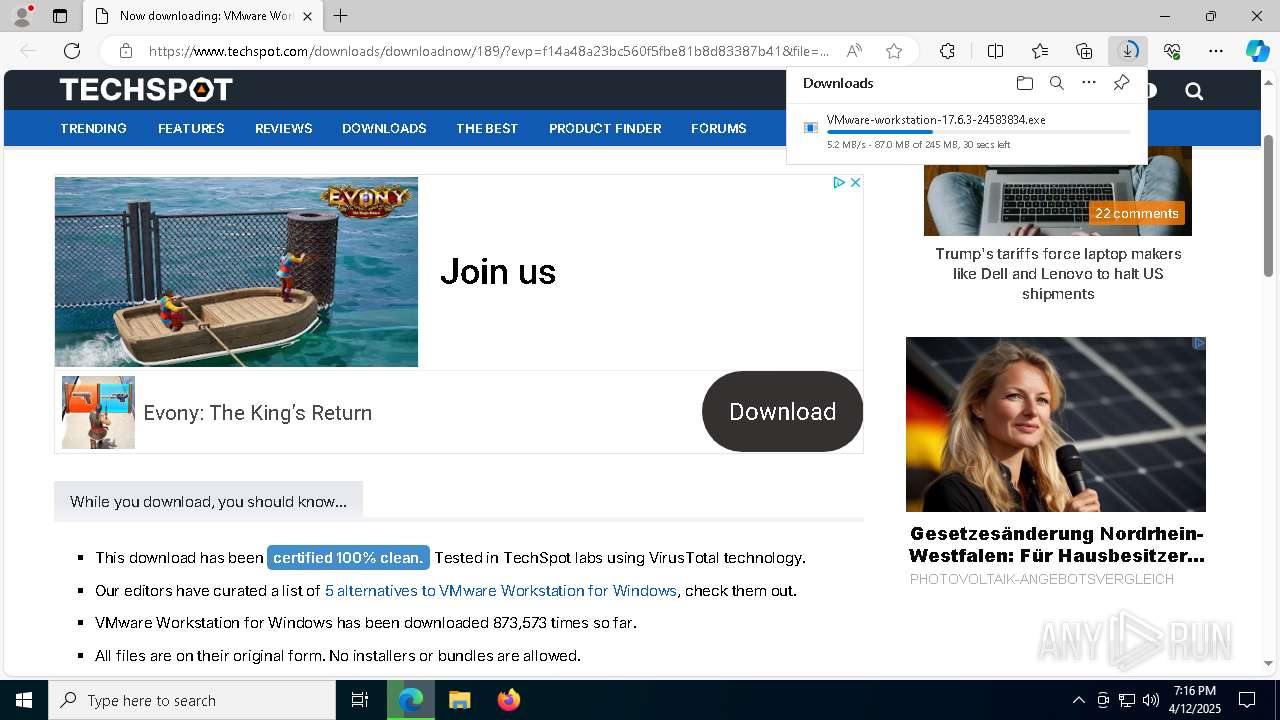Click the Evony boat game ad image
Image resolution: width=1280 pixels, height=720 pixels.
pyautogui.click(x=237, y=272)
